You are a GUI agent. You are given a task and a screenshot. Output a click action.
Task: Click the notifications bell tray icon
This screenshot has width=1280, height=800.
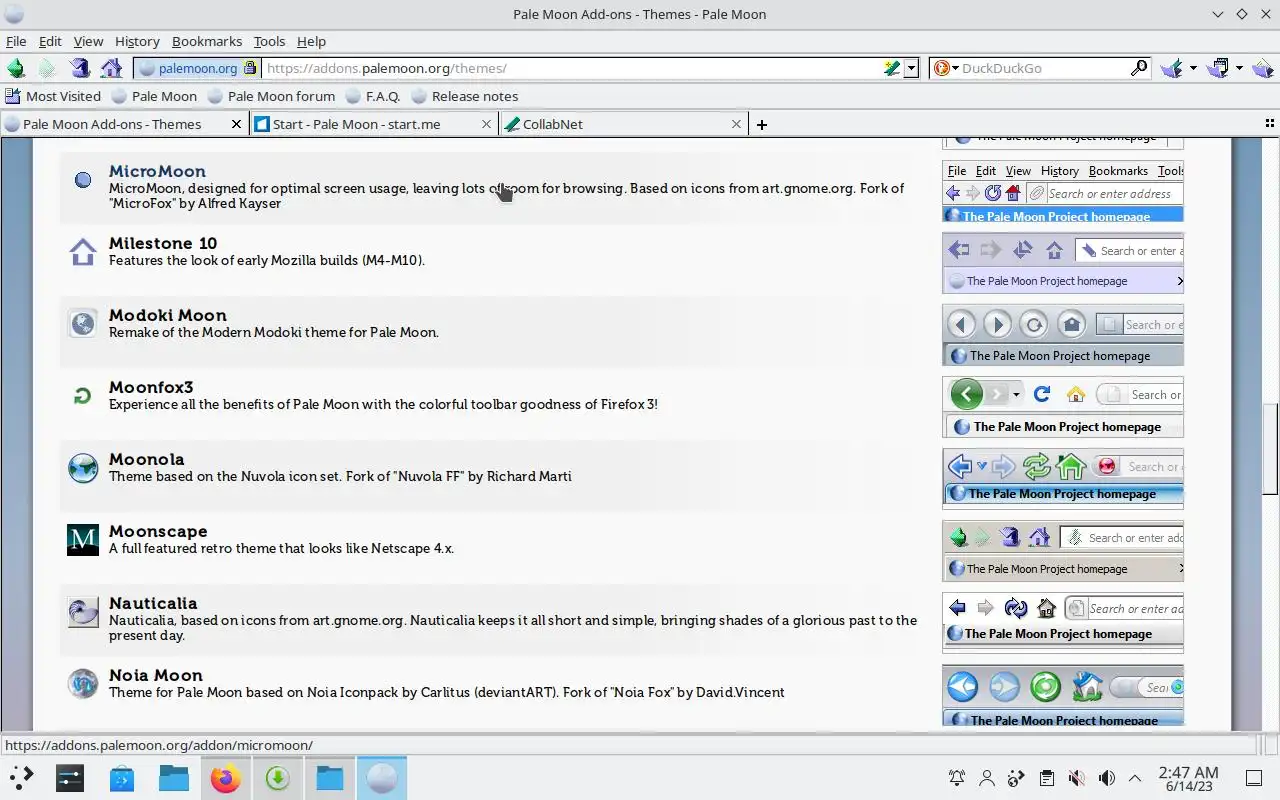coord(957,778)
